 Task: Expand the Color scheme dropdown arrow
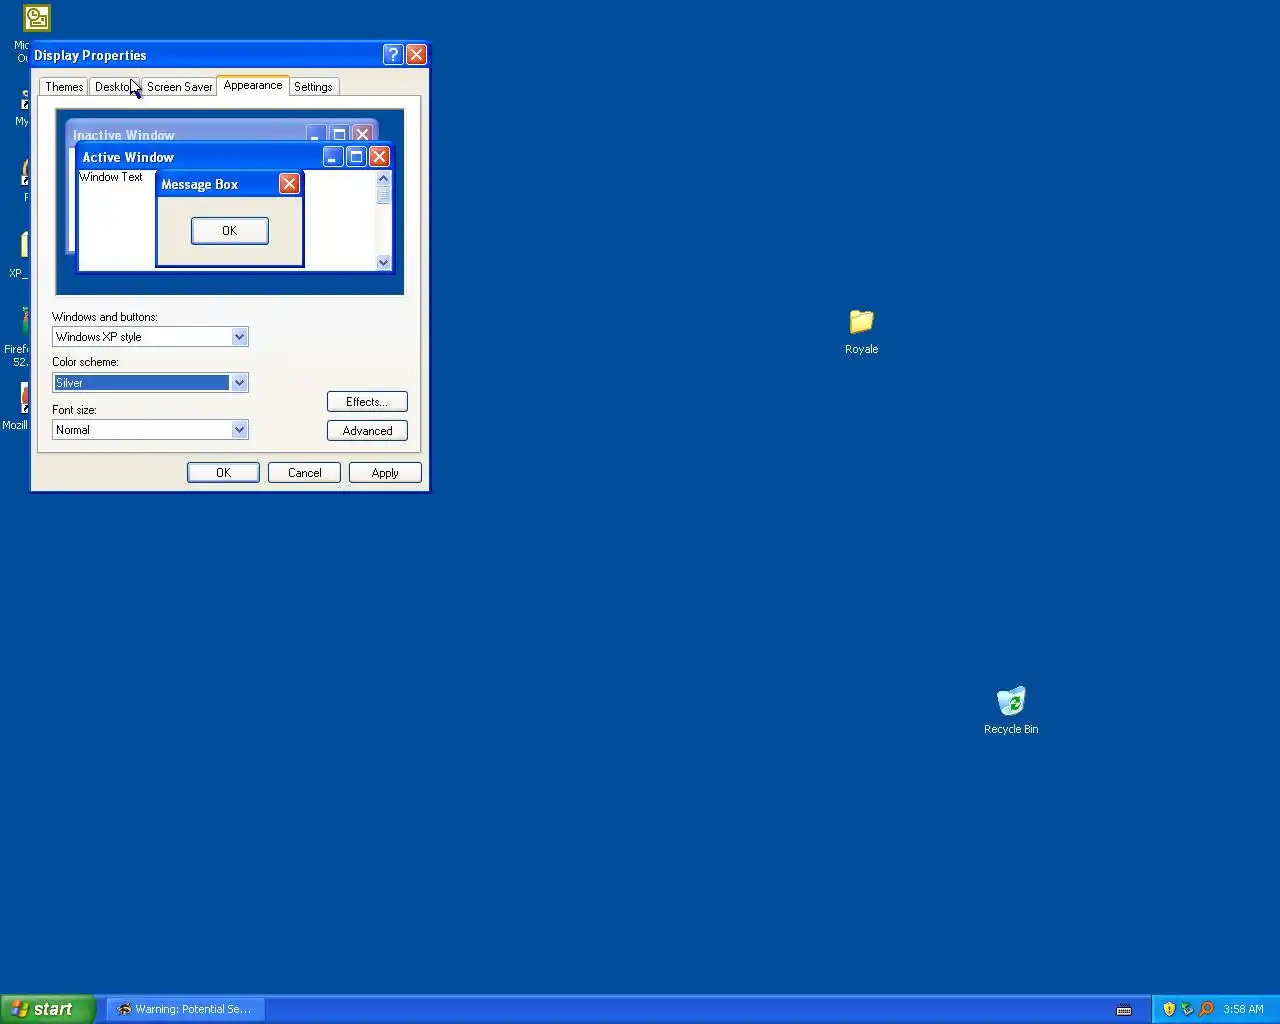point(239,383)
